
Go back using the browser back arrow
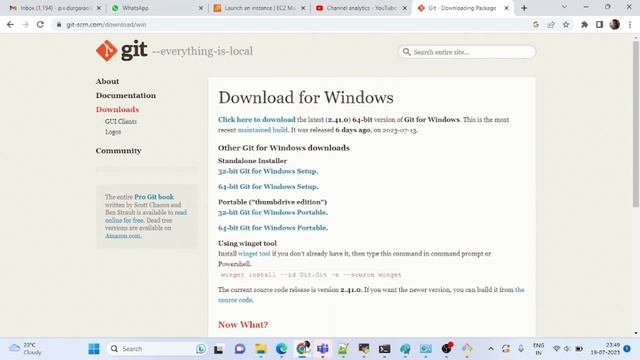point(10,24)
